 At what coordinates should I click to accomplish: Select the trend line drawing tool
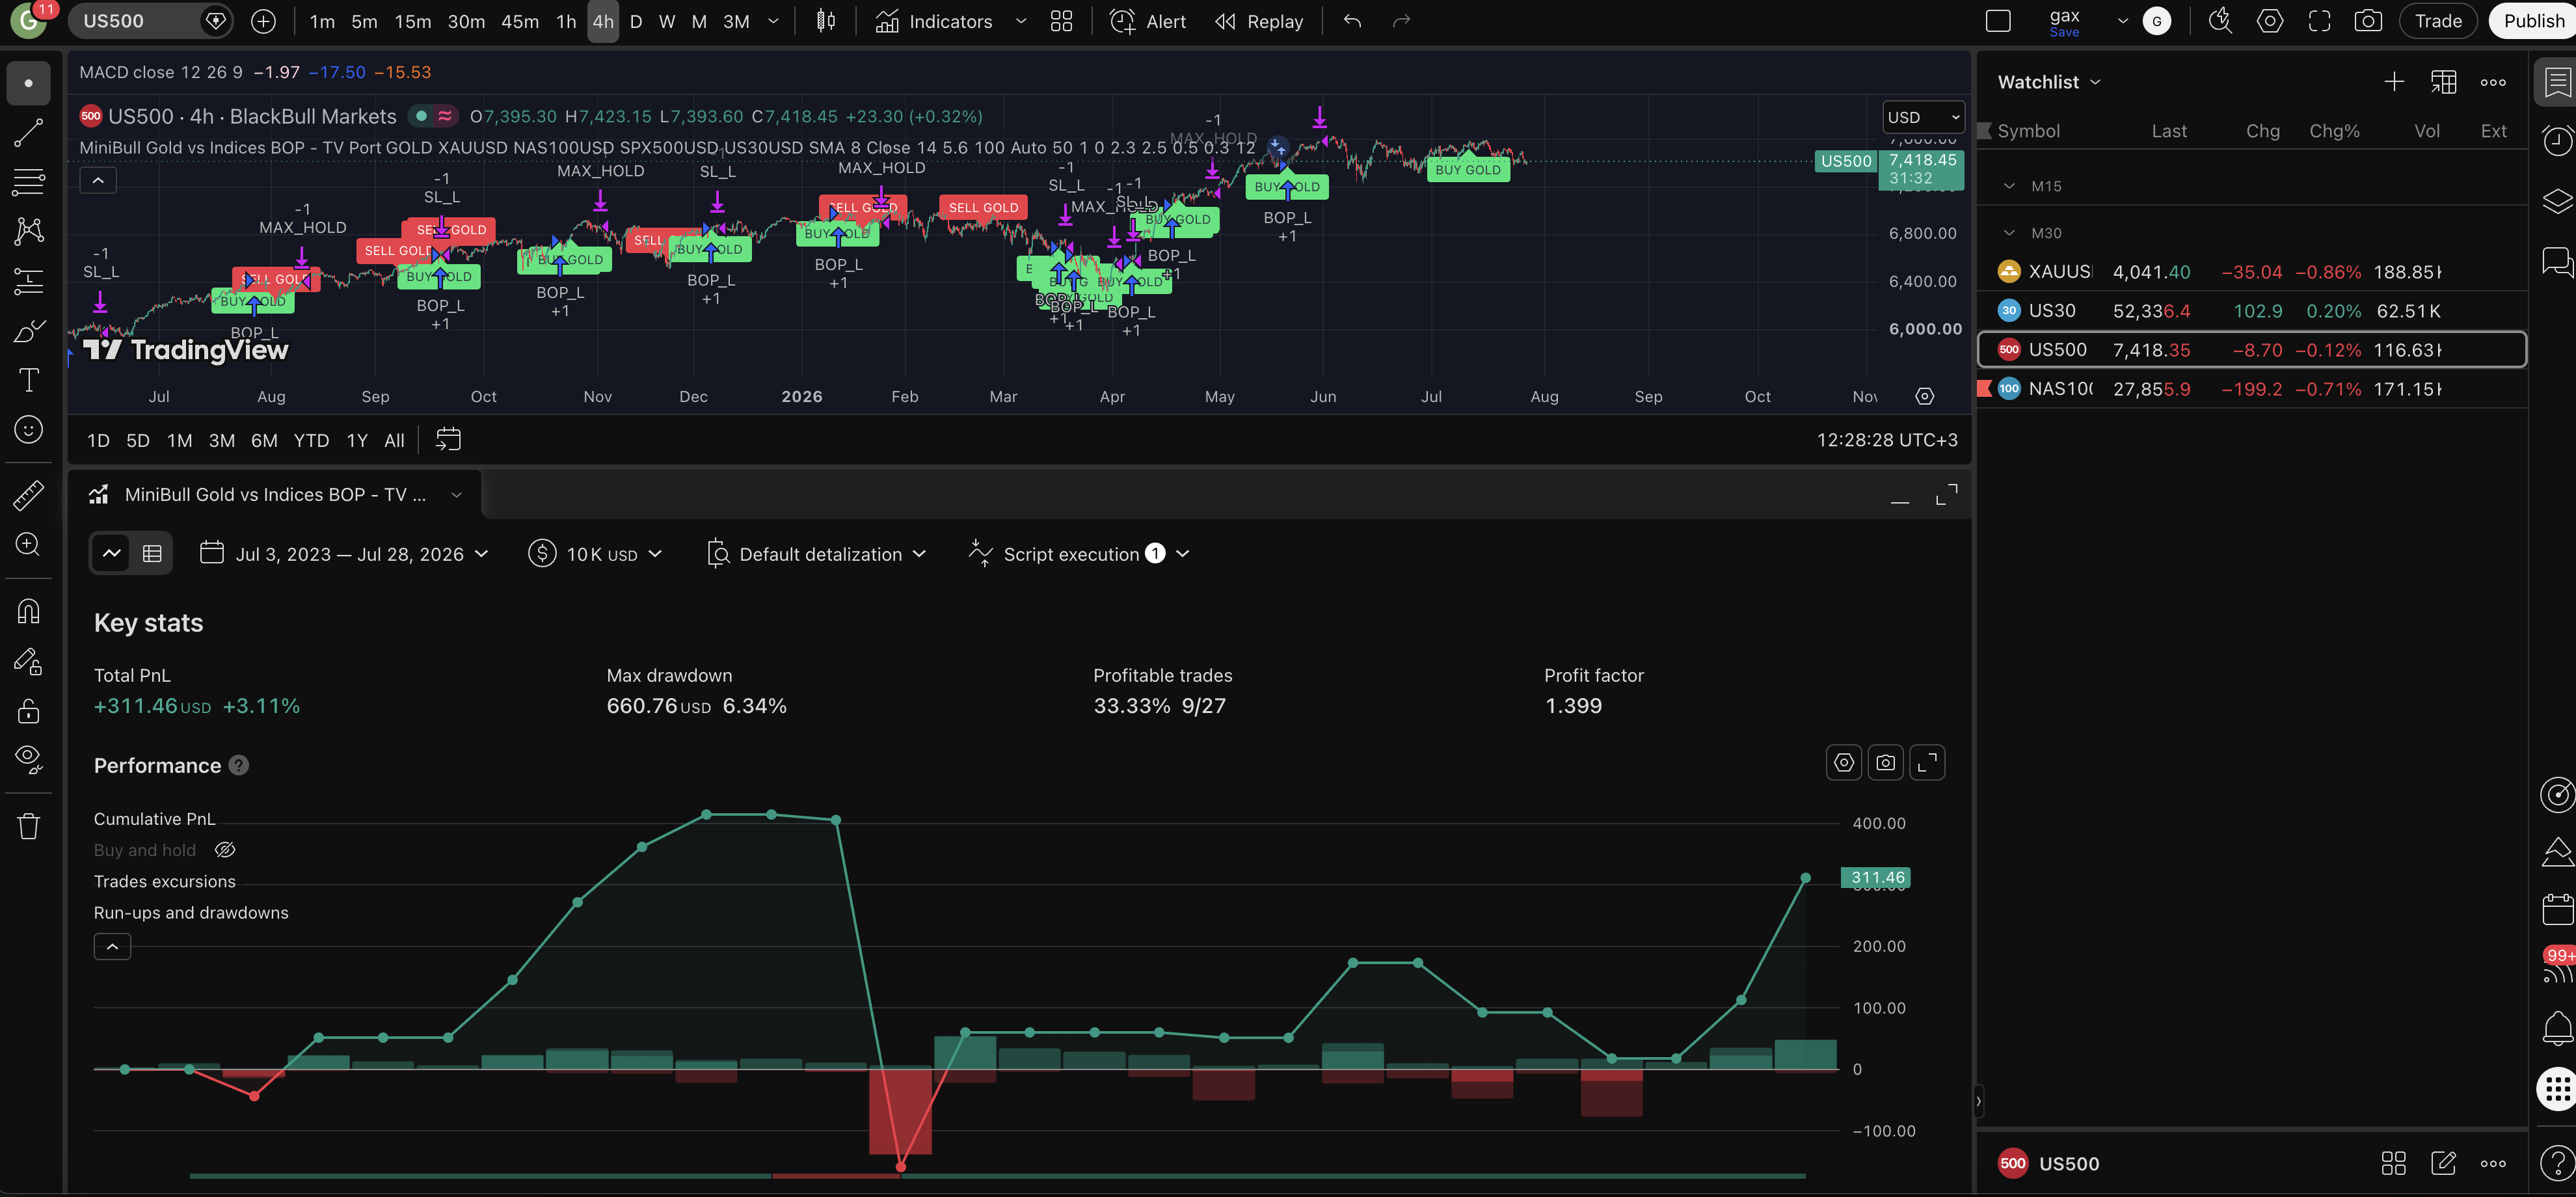[x=28, y=133]
